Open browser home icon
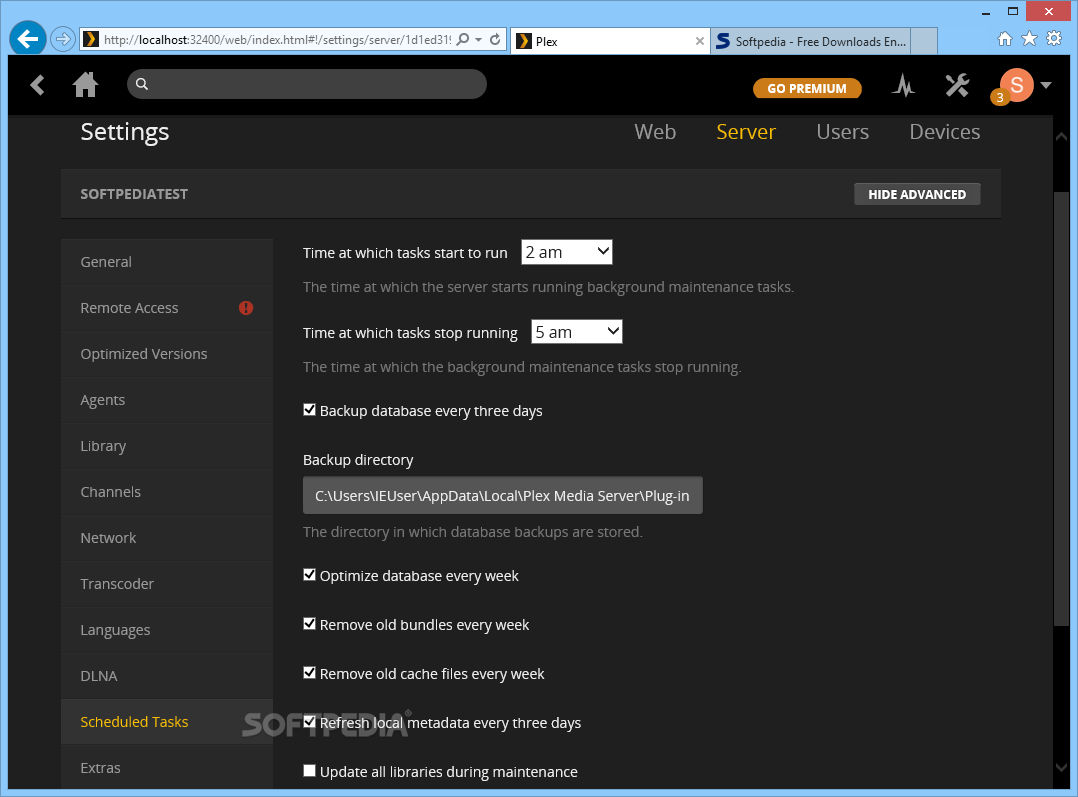 coord(1004,39)
